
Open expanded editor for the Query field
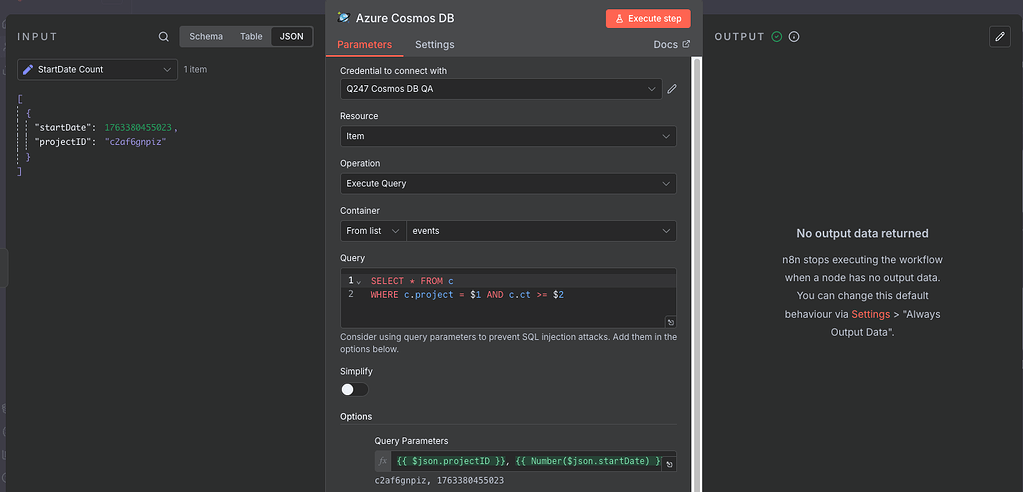click(670, 322)
